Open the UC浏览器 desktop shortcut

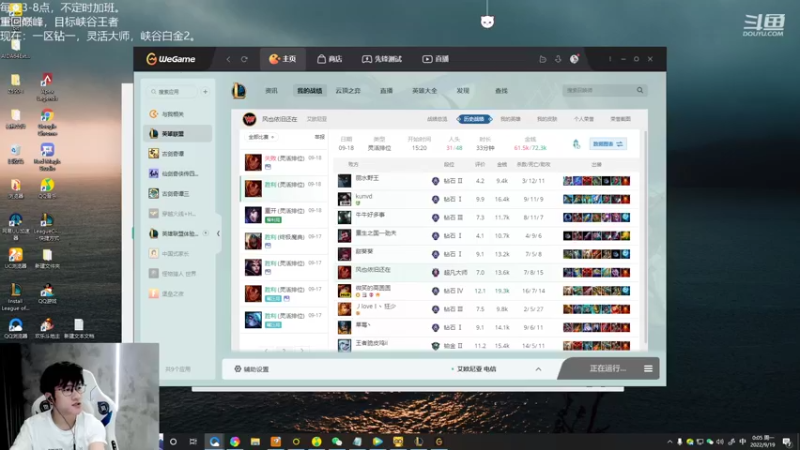tap(15, 258)
